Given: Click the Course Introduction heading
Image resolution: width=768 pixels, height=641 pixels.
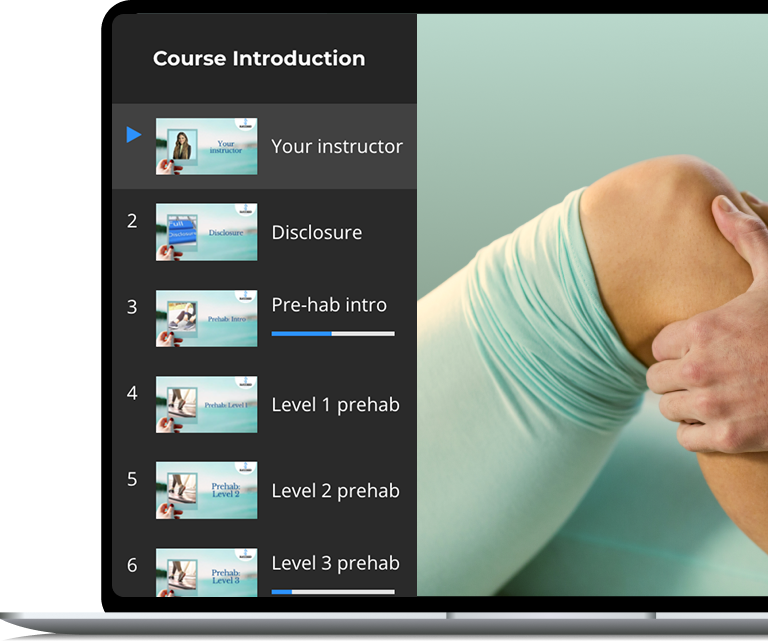Looking at the screenshot, I should [x=259, y=58].
